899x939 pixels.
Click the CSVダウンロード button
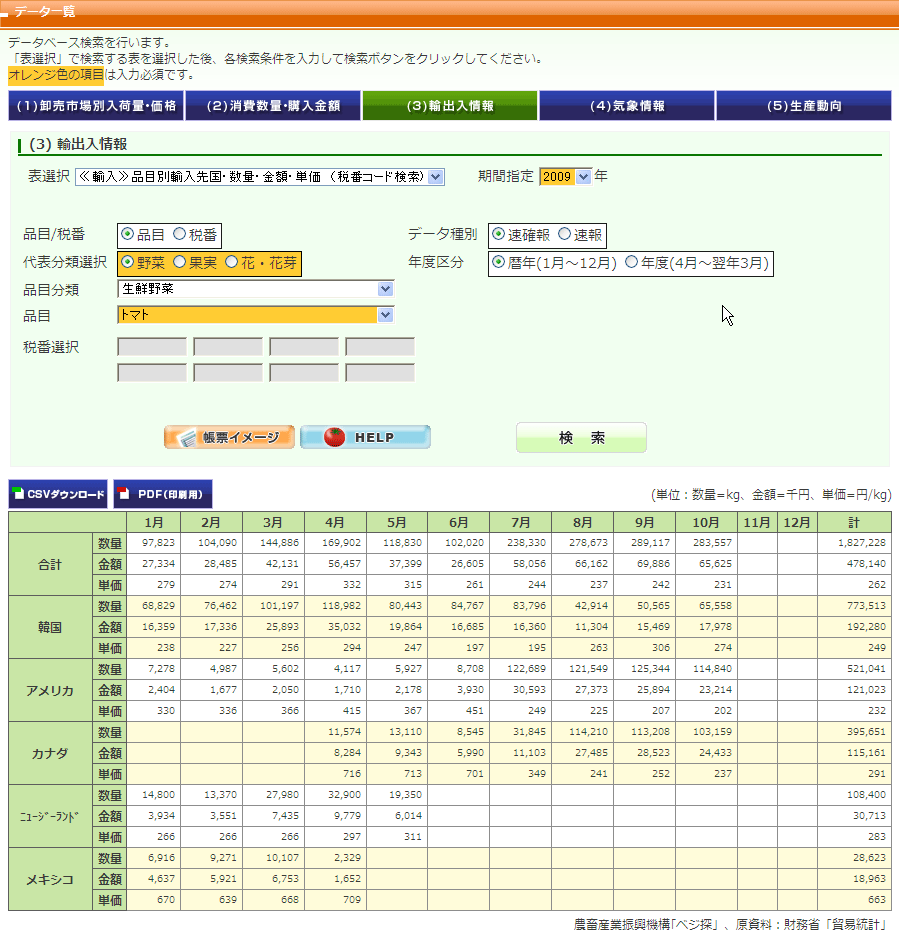point(58,494)
